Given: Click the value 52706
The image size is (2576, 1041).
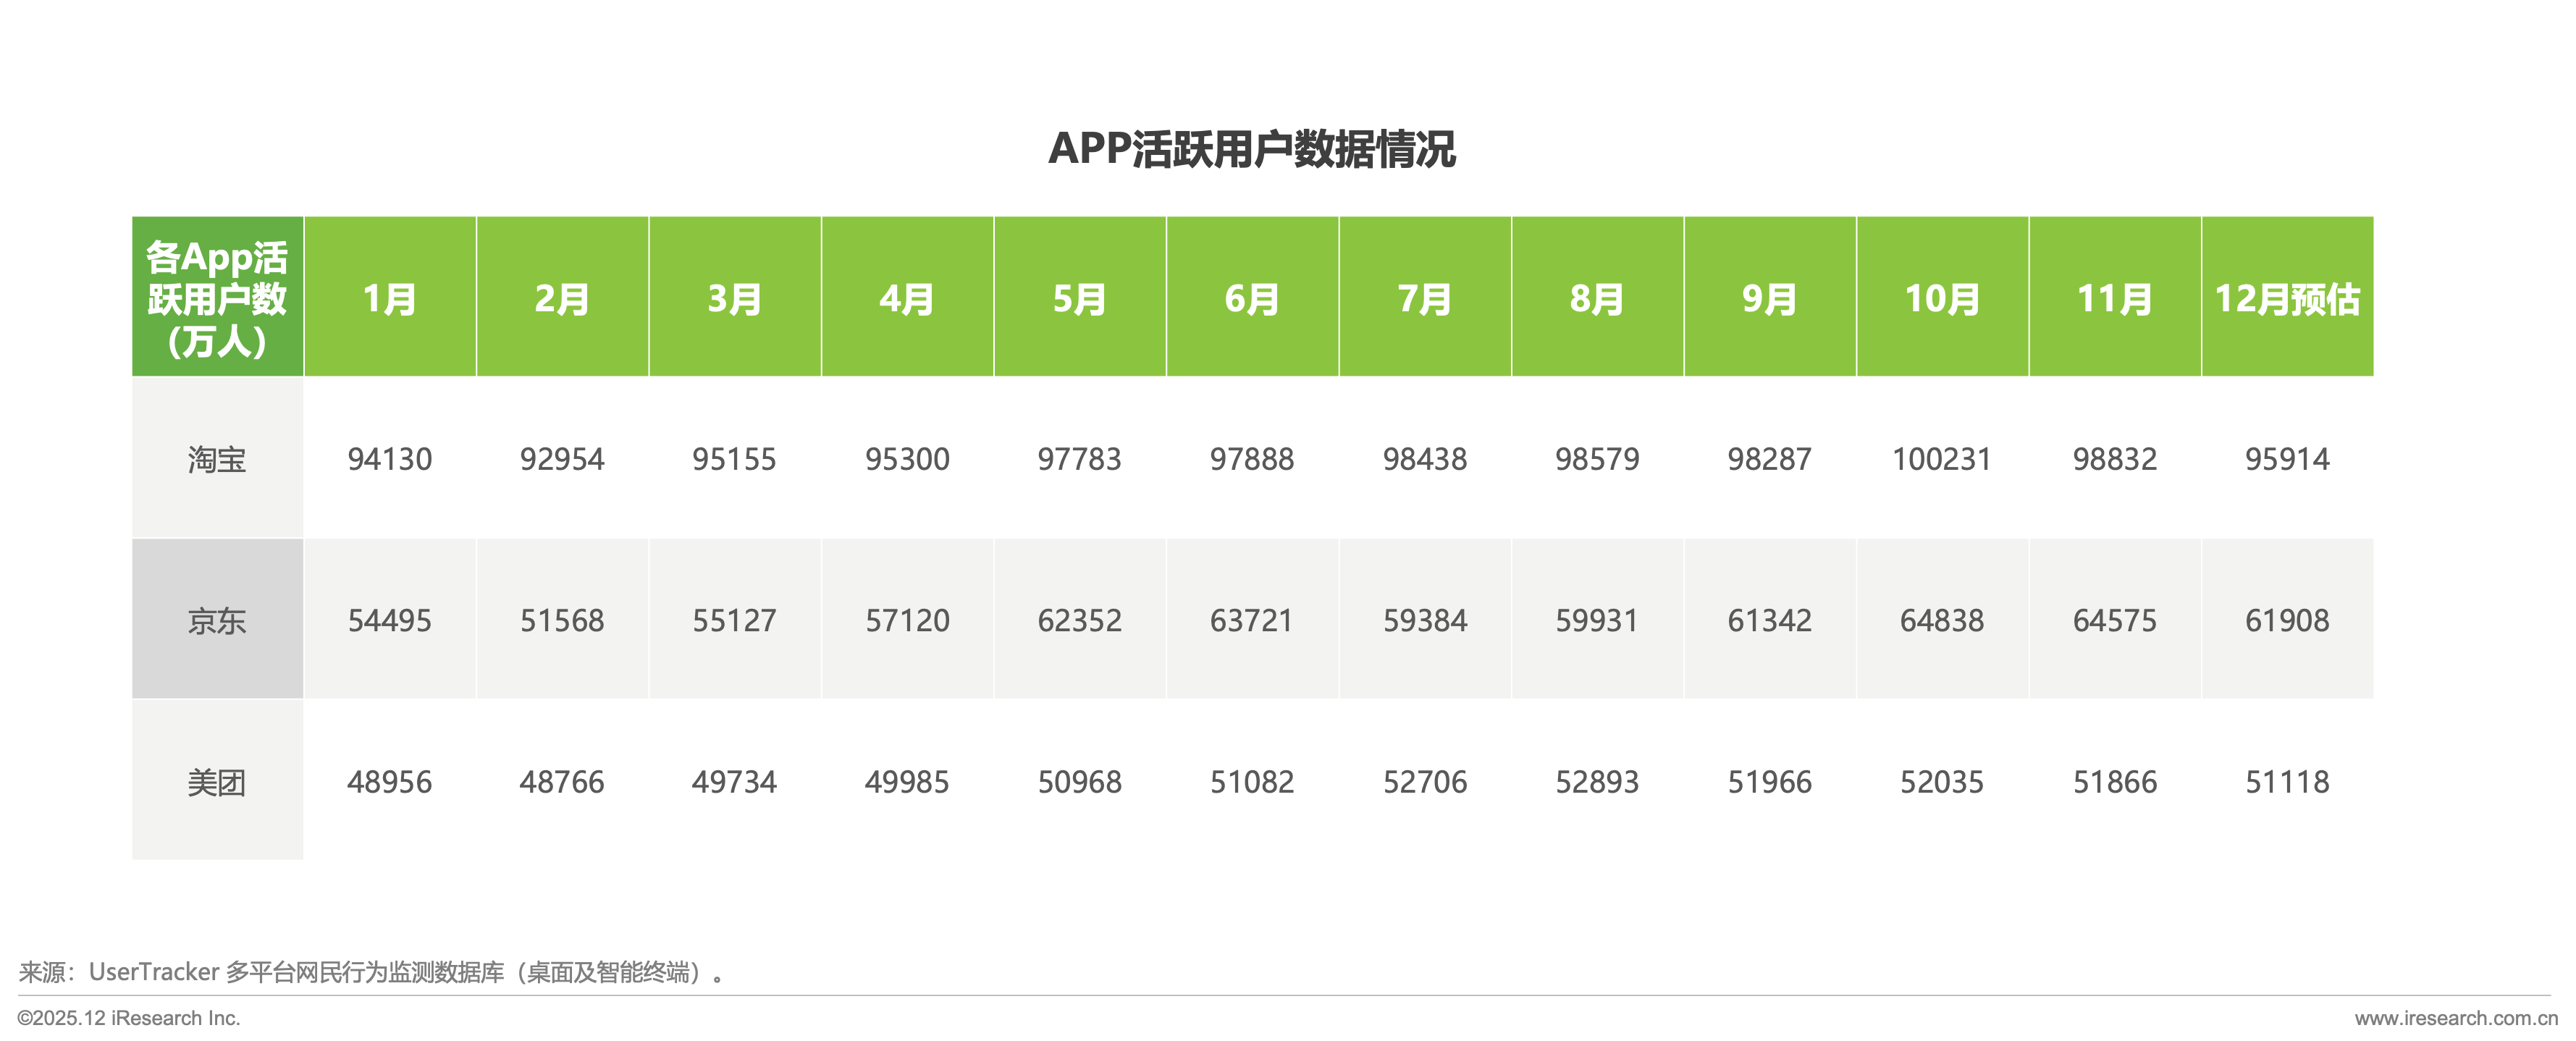Looking at the screenshot, I should [1425, 781].
